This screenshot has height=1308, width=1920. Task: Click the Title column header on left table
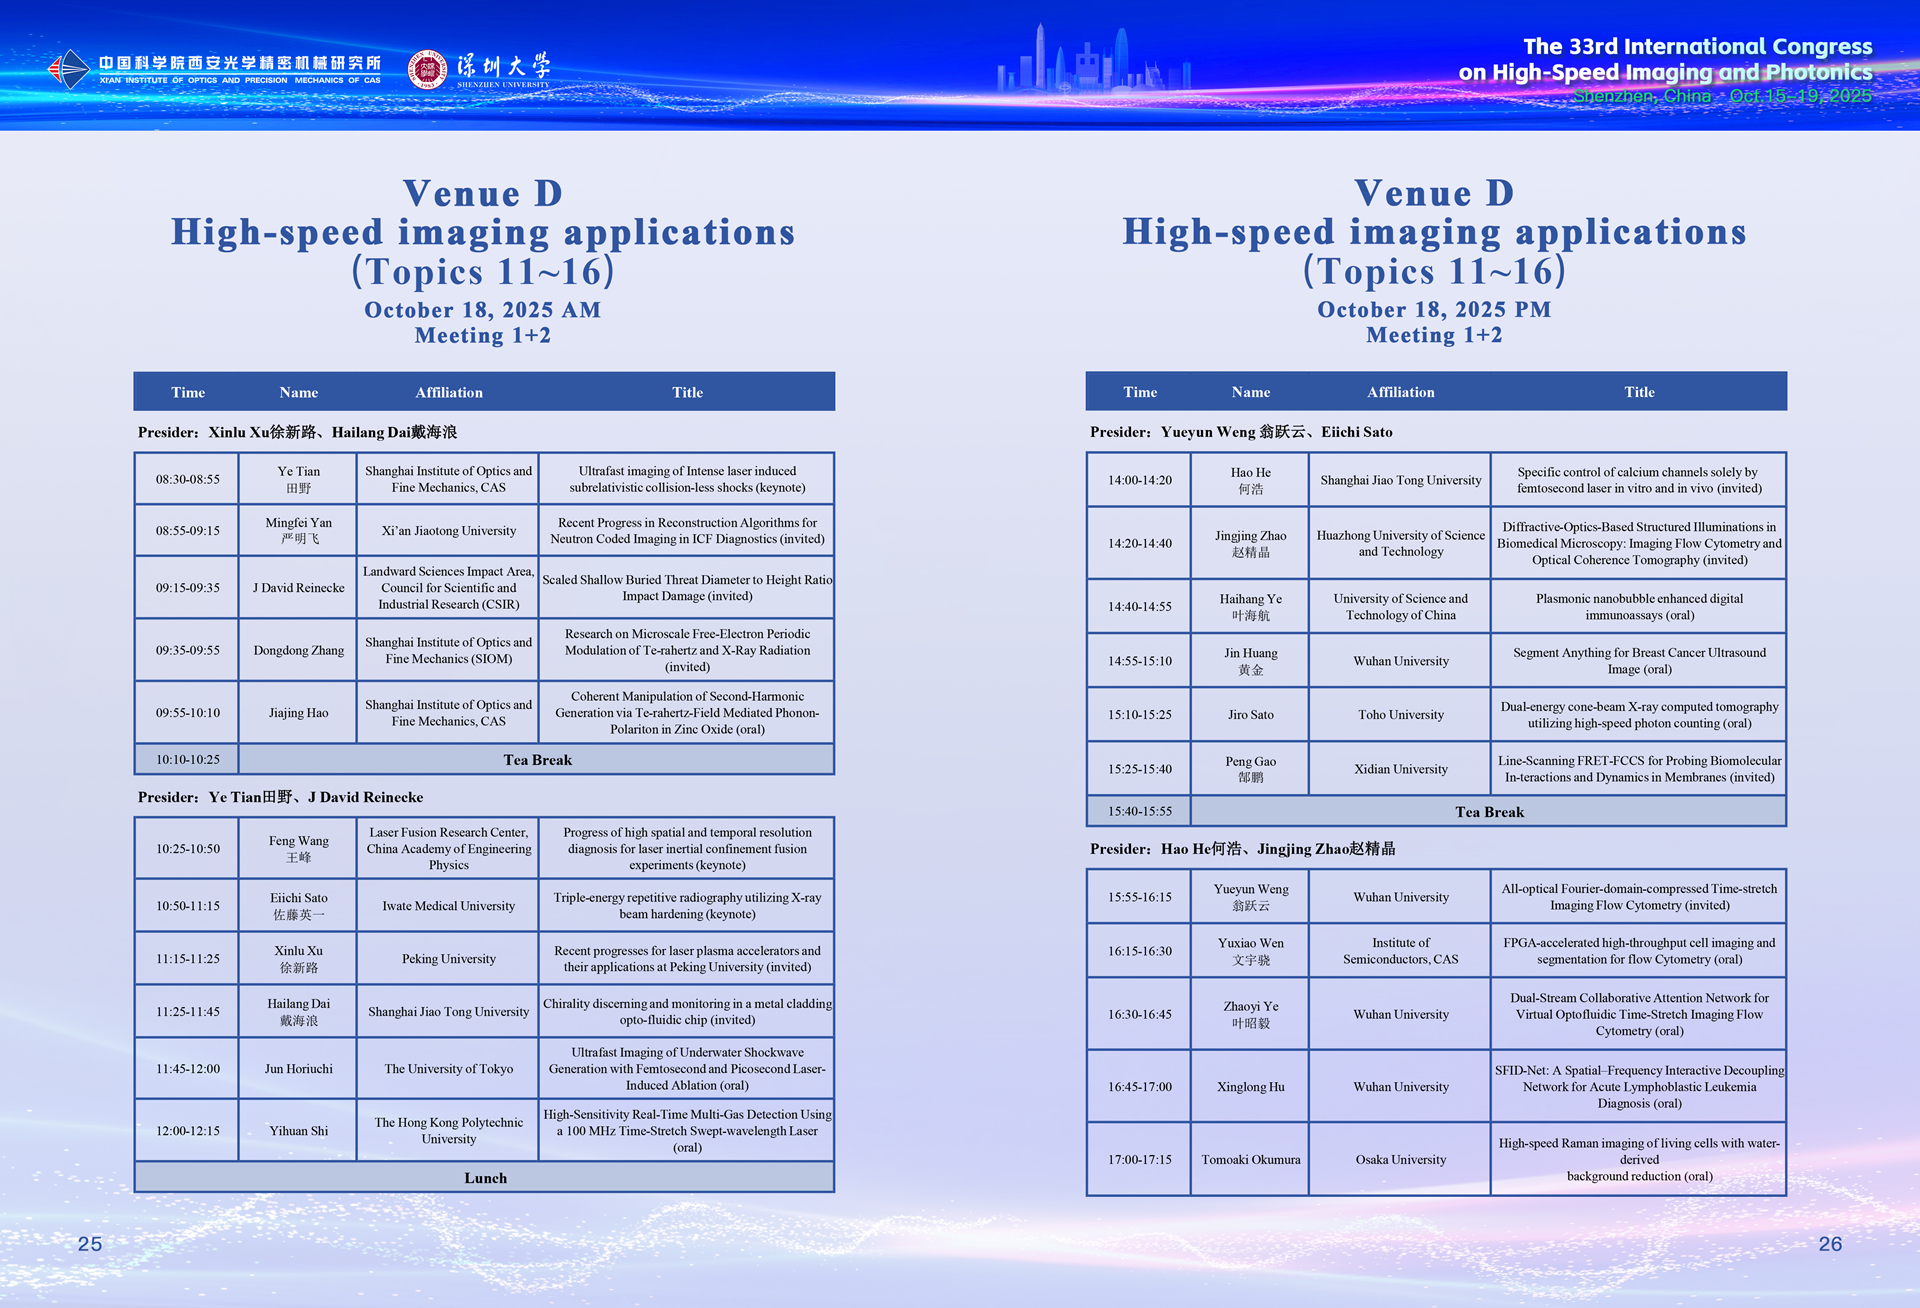[687, 392]
